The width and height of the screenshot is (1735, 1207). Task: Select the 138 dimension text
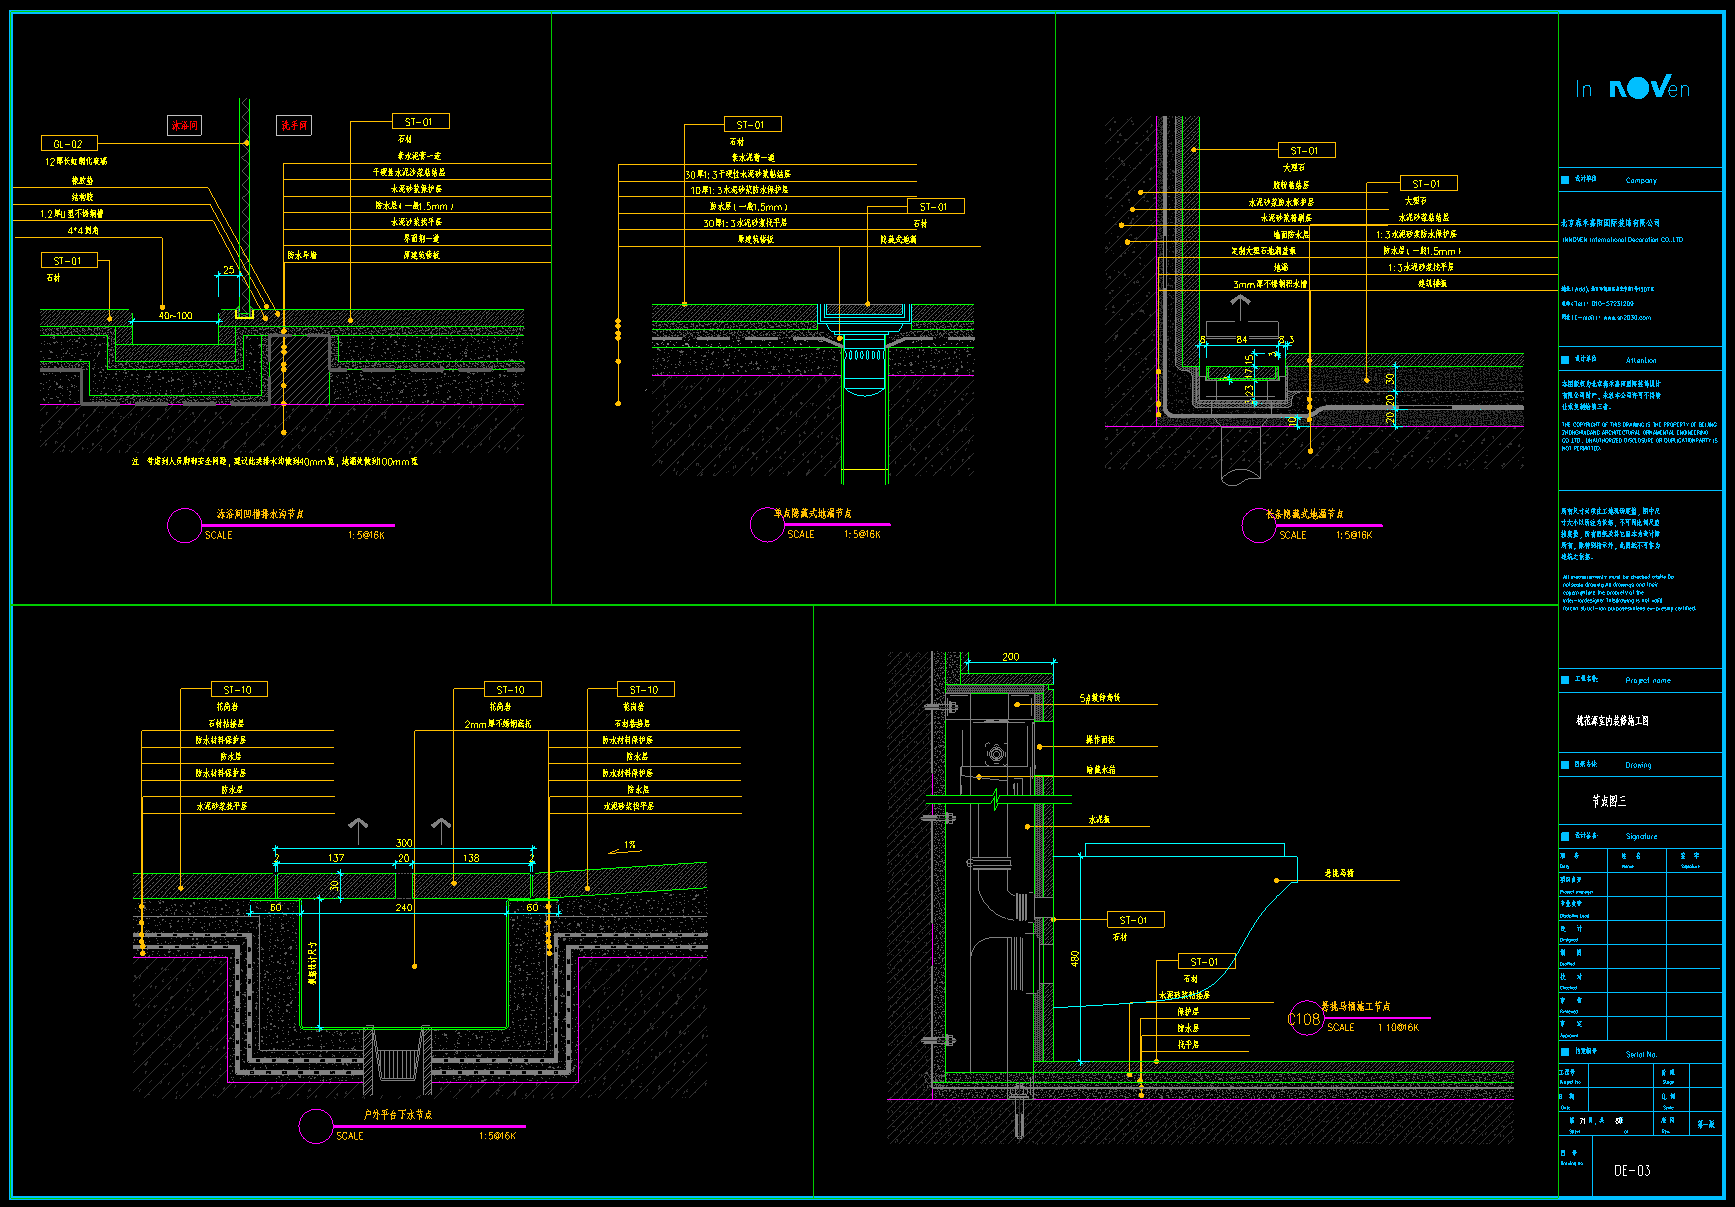(471, 858)
